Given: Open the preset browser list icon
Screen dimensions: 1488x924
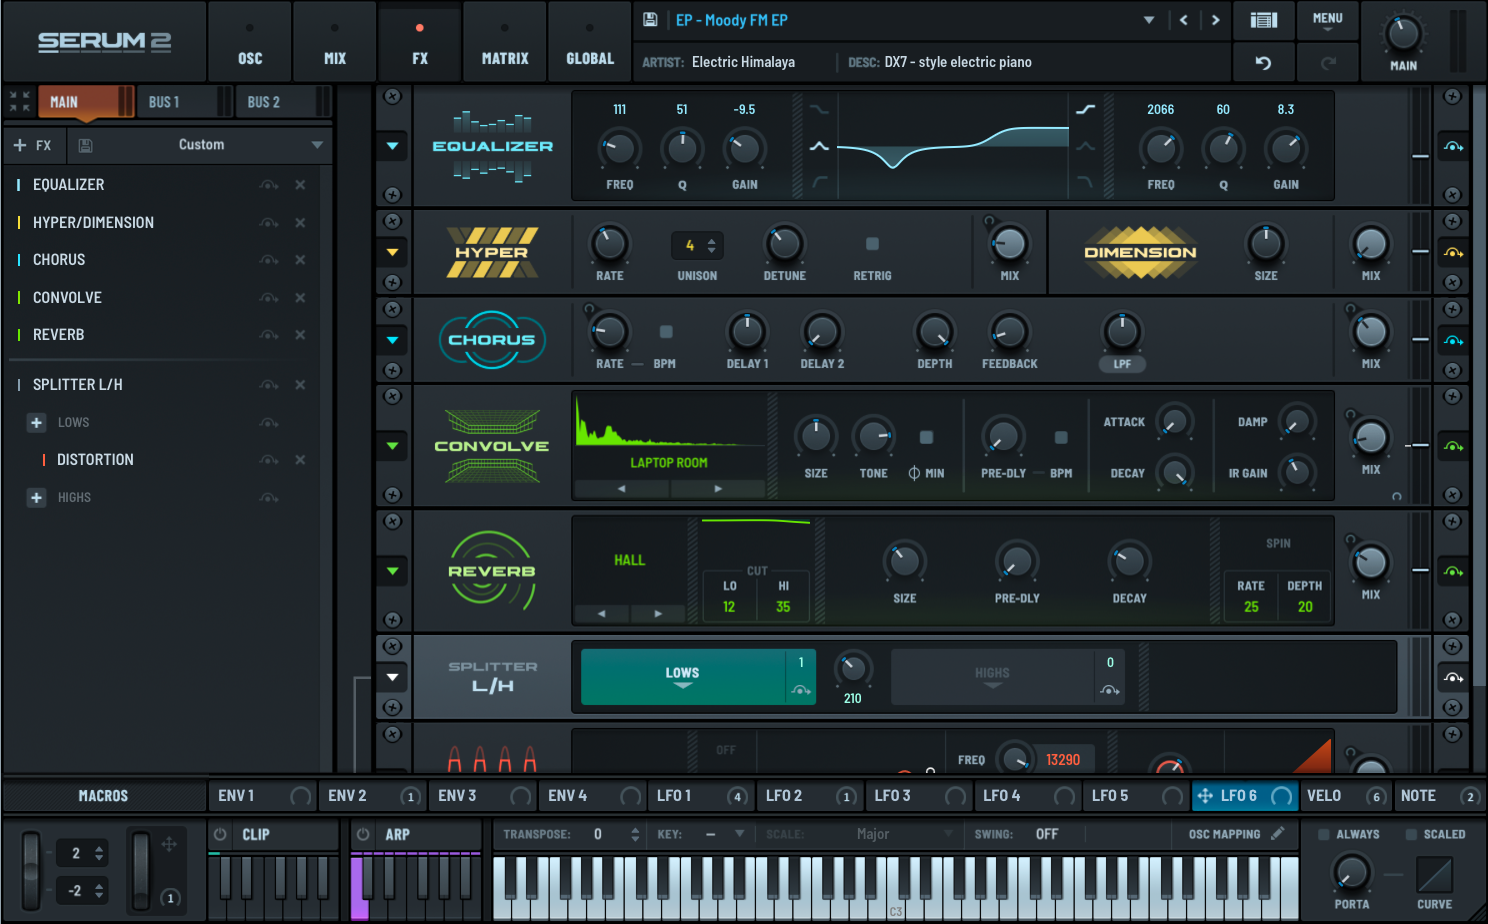Looking at the screenshot, I should point(1263,20).
